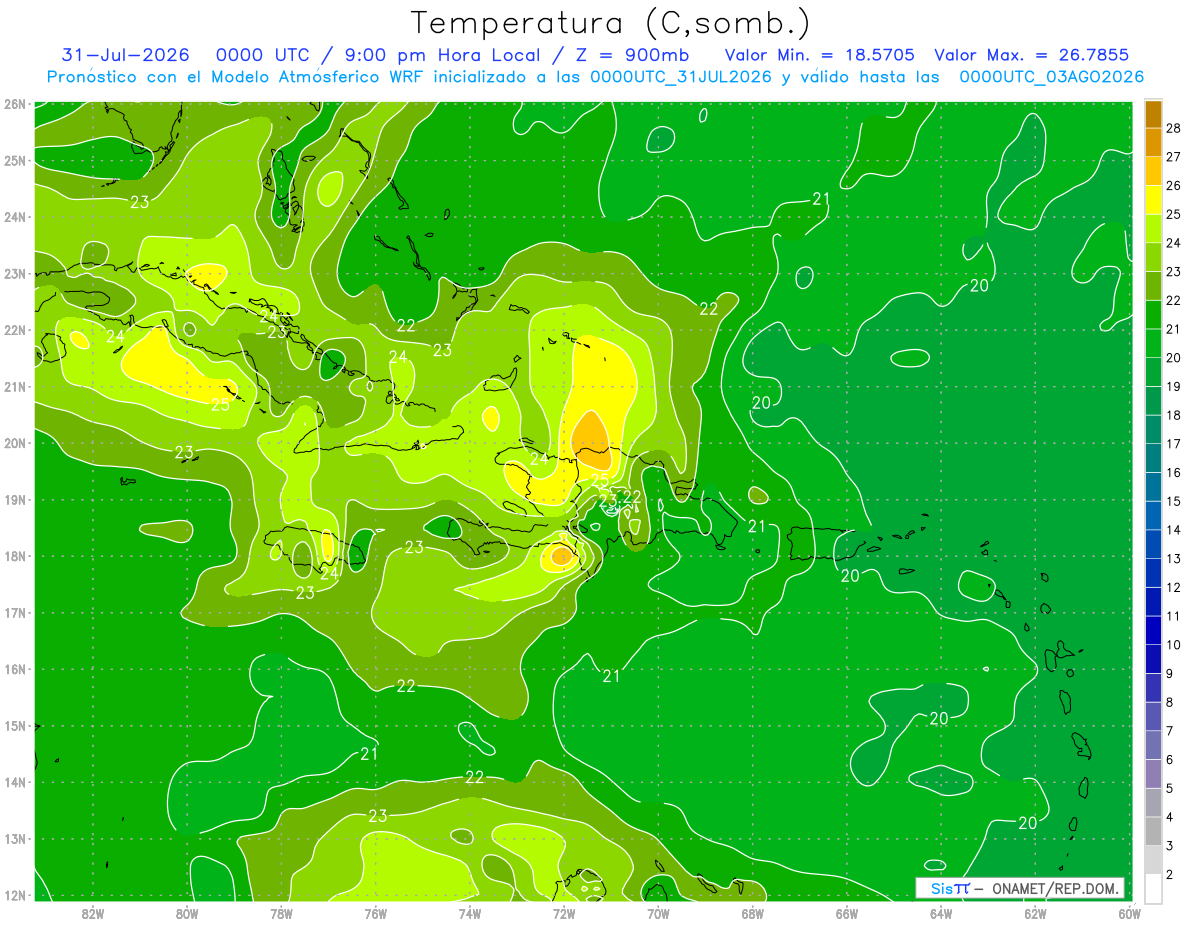This screenshot has height=927, width=1200.
Task: Click the color bar label 14
Action: click(x=1173, y=530)
